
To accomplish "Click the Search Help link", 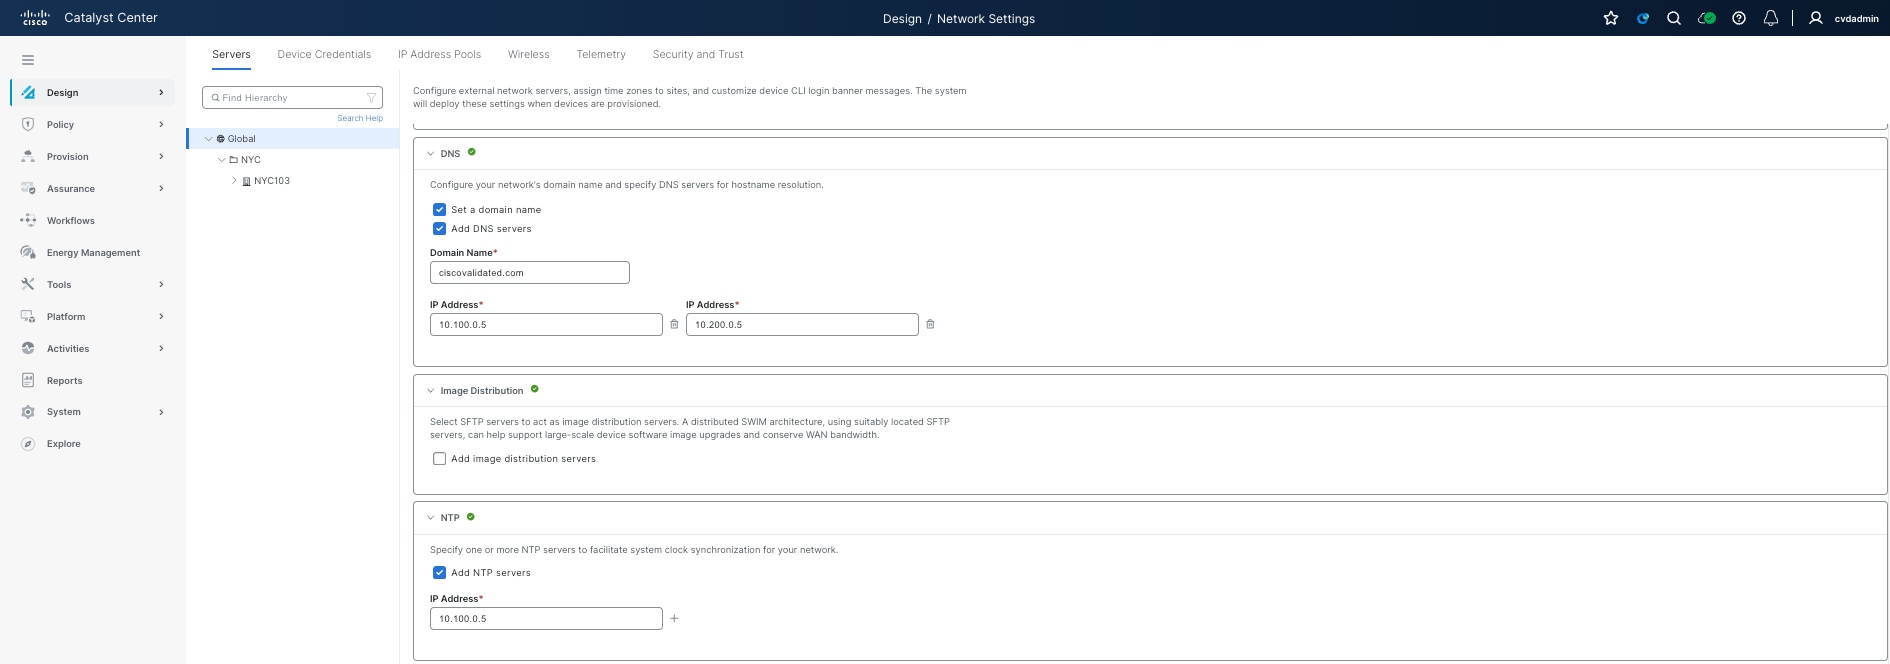I will tap(360, 118).
